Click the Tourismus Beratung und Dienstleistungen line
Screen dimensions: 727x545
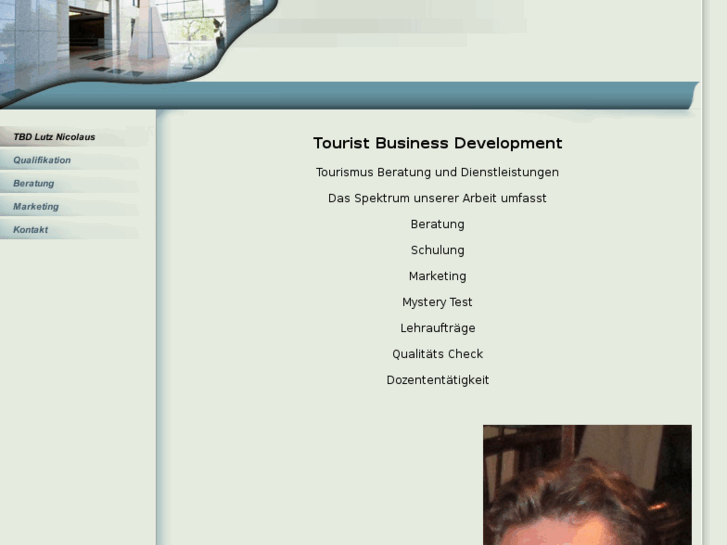(437, 172)
